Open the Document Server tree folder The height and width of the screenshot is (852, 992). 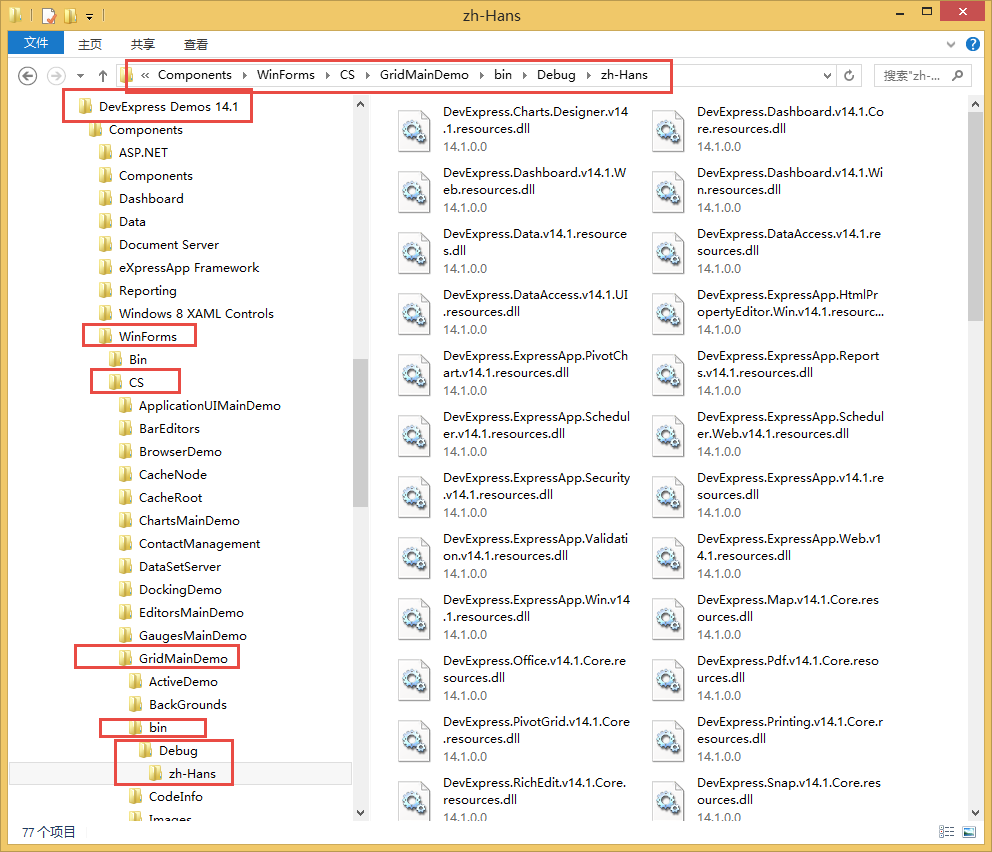tap(169, 245)
